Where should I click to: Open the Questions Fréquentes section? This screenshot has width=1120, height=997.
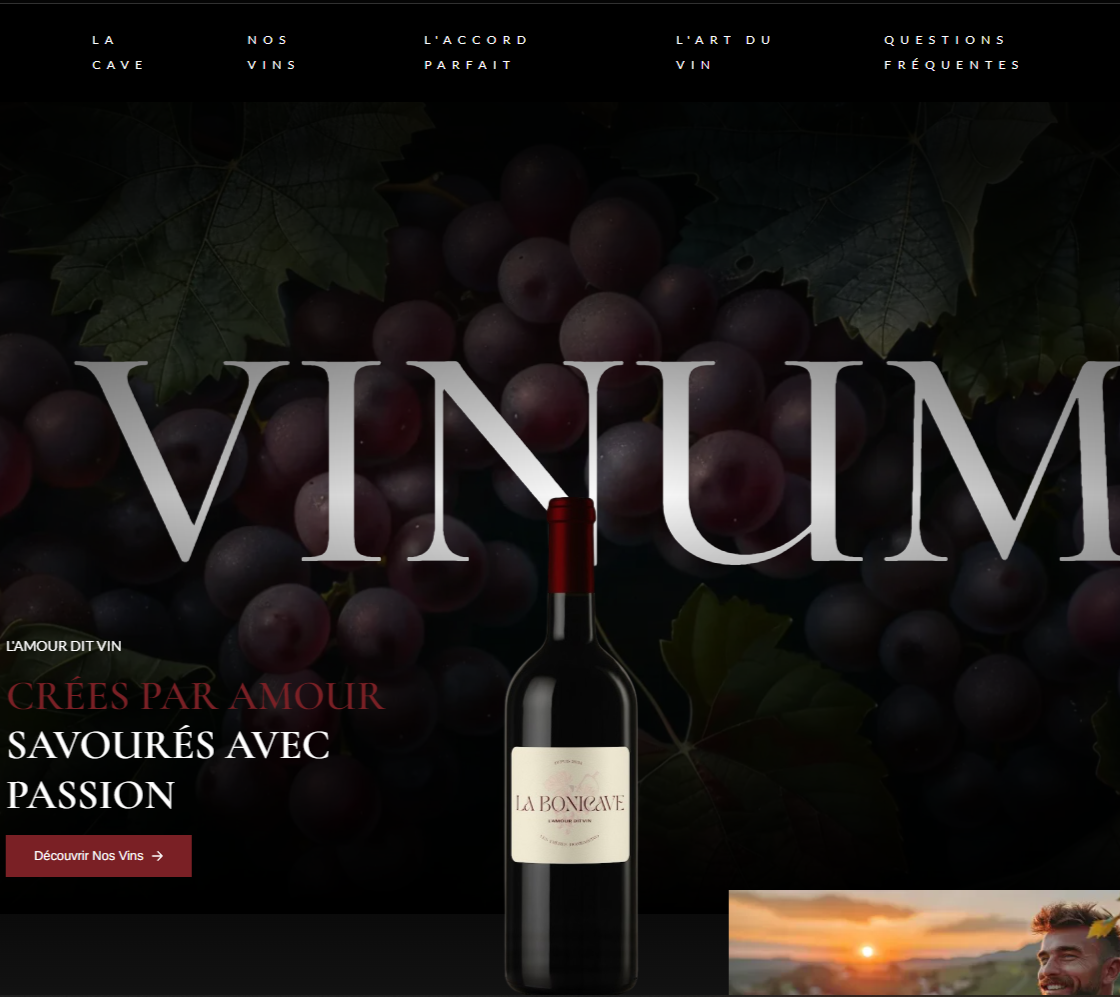click(952, 52)
